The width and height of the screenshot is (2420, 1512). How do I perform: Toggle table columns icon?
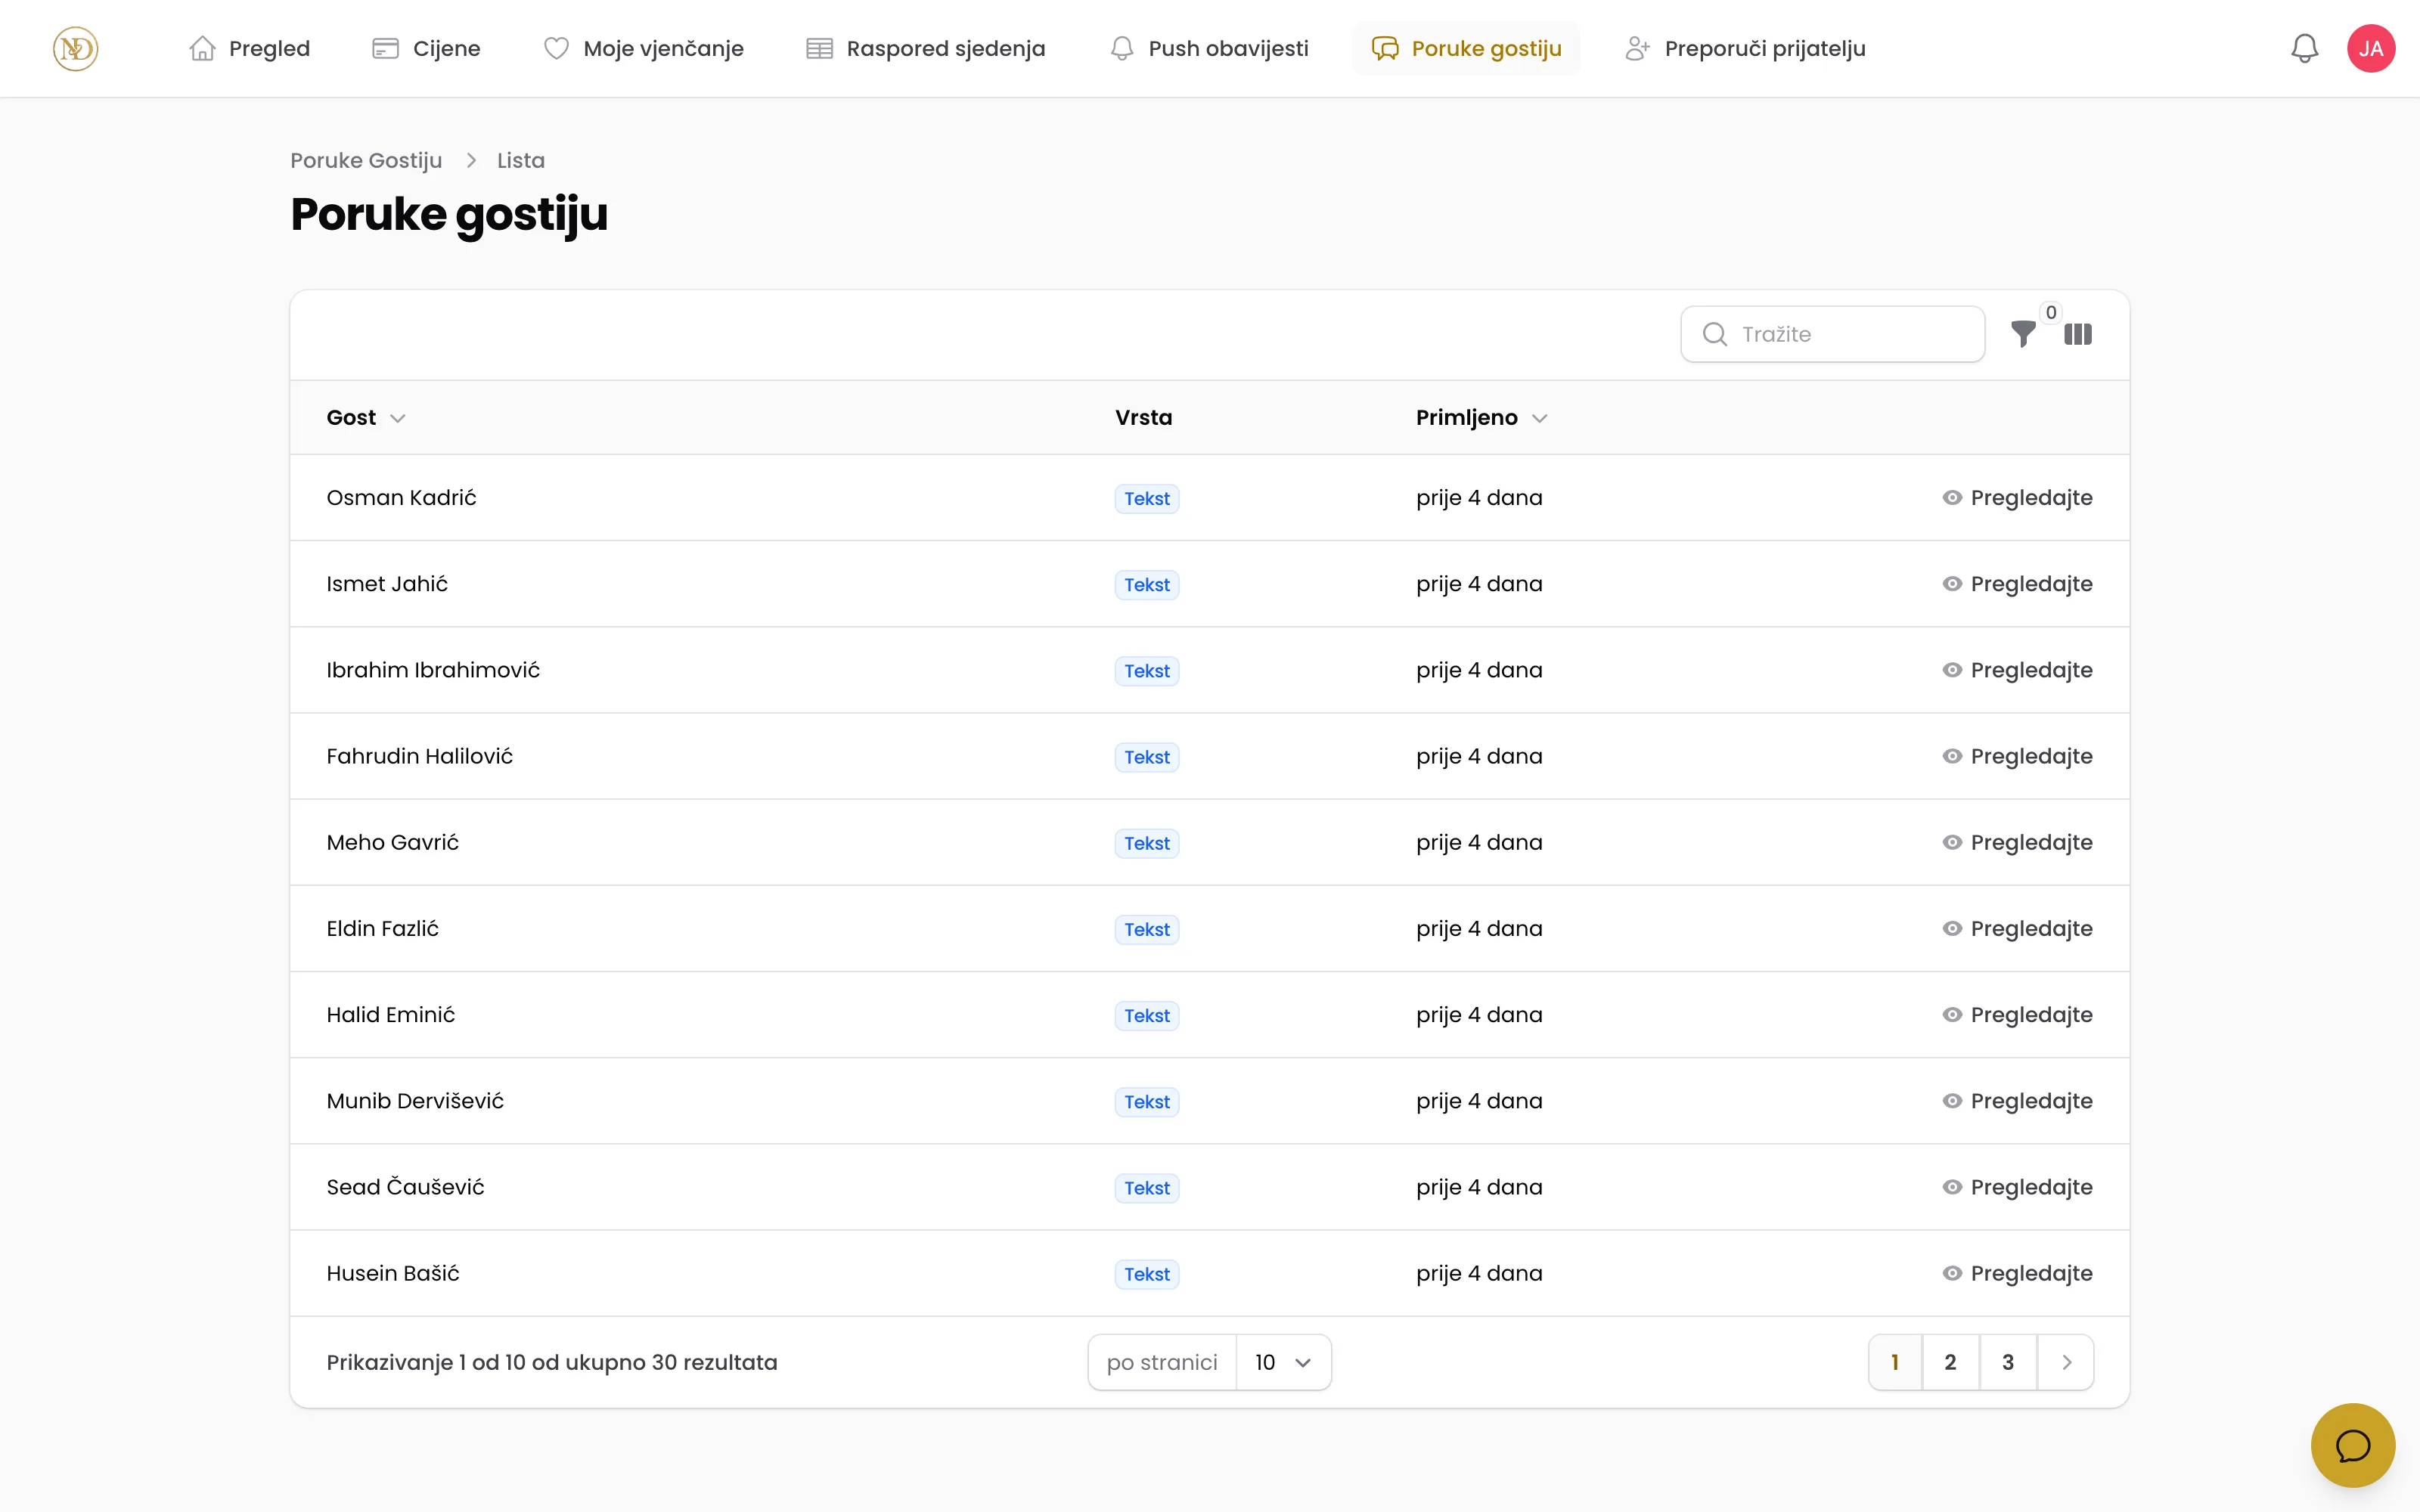point(2078,334)
